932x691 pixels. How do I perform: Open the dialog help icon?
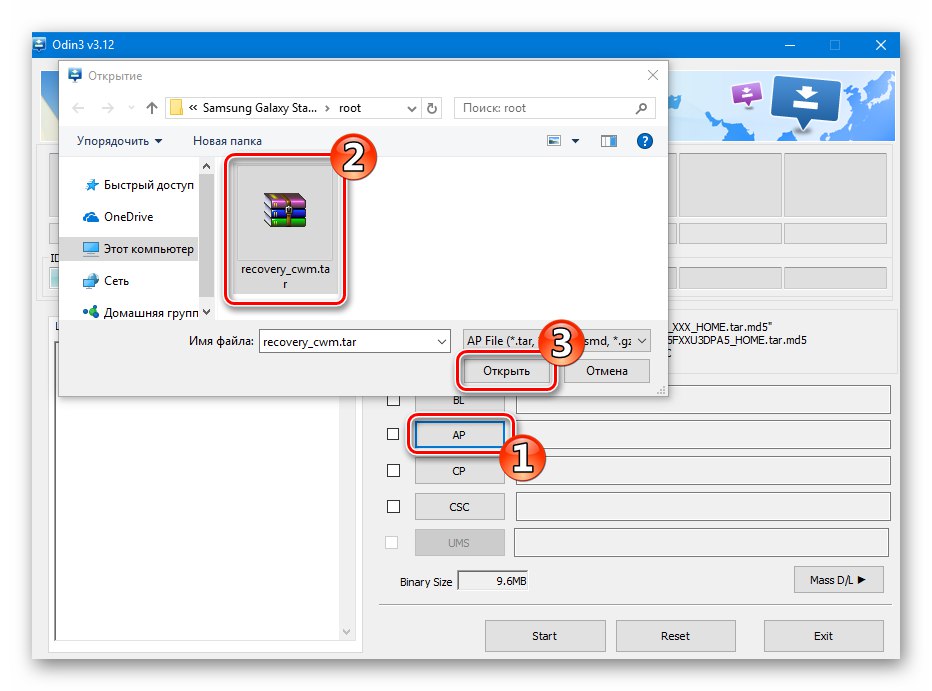point(645,141)
